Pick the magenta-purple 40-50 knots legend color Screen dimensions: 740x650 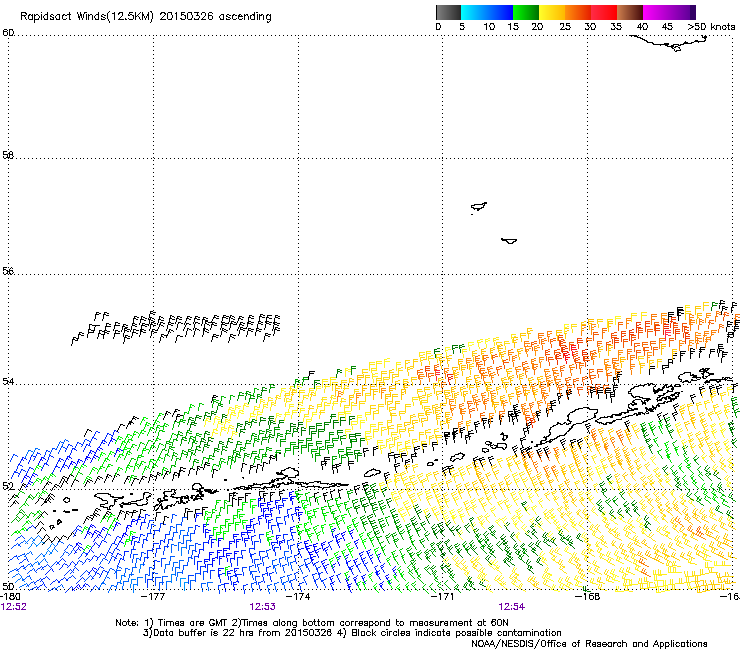click(x=669, y=12)
